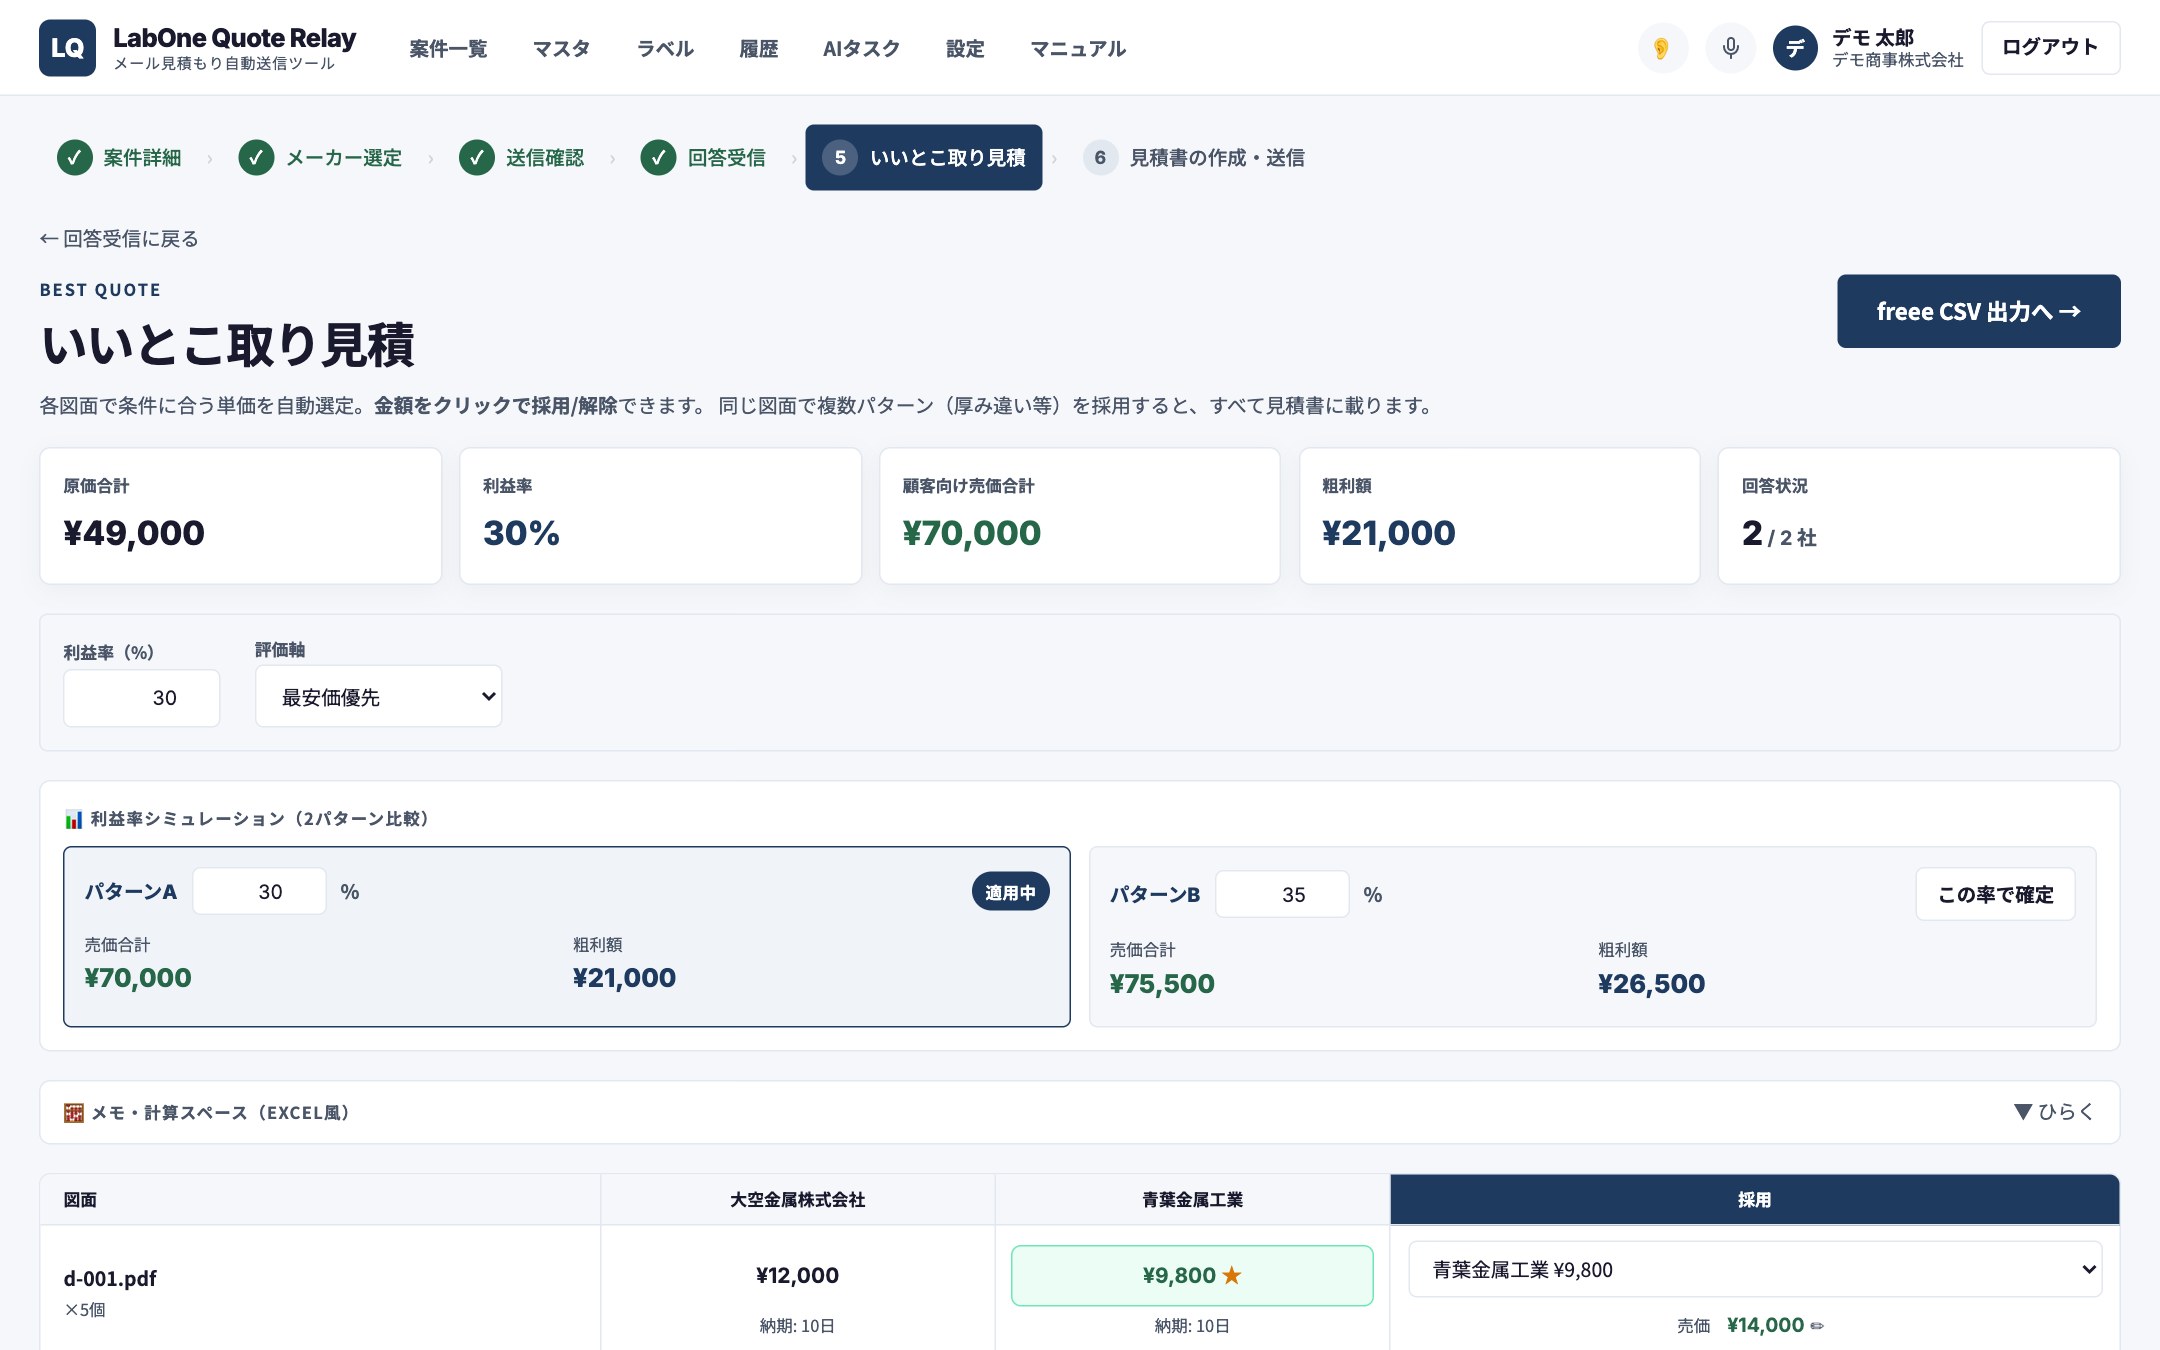
Task: Open マスタ in the top menu
Action: (561, 48)
